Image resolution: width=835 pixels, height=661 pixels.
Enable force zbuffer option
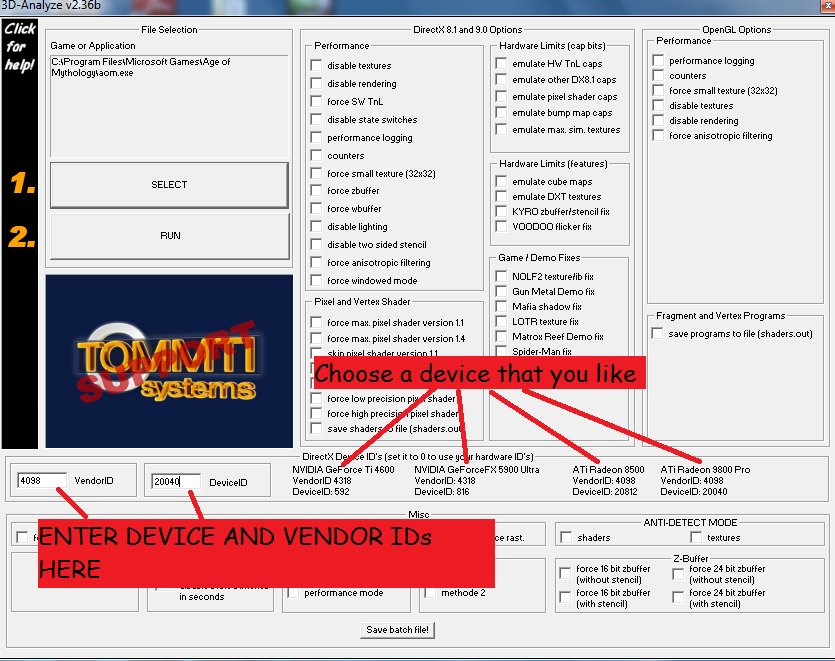pyautogui.click(x=316, y=190)
